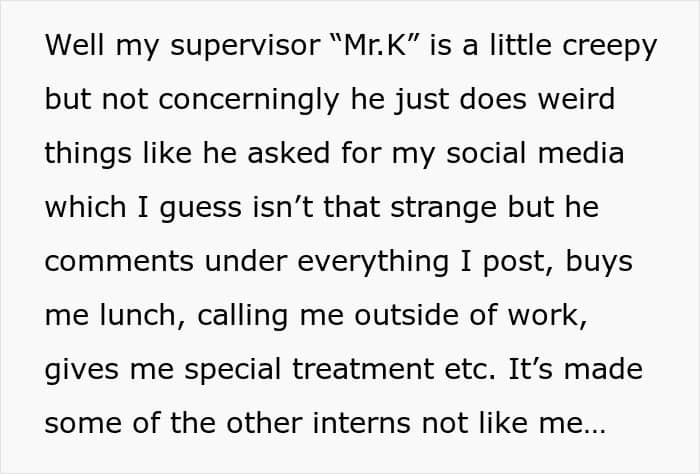Click the word "outside" in sixth line
The width and height of the screenshot is (700, 474).
(406, 315)
